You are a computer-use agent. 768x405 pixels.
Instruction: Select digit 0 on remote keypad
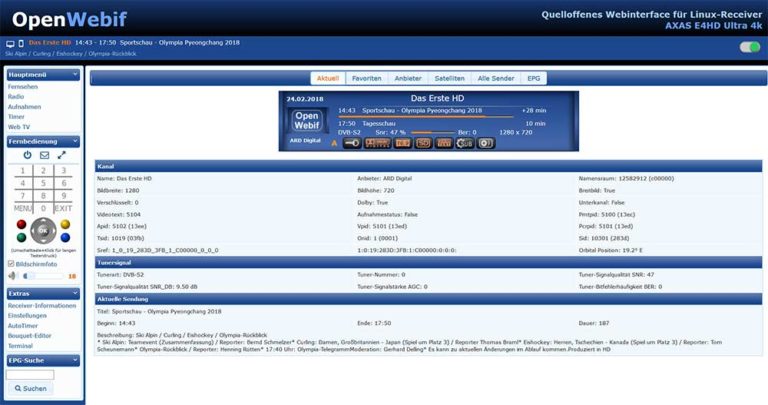click(x=43, y=209)
